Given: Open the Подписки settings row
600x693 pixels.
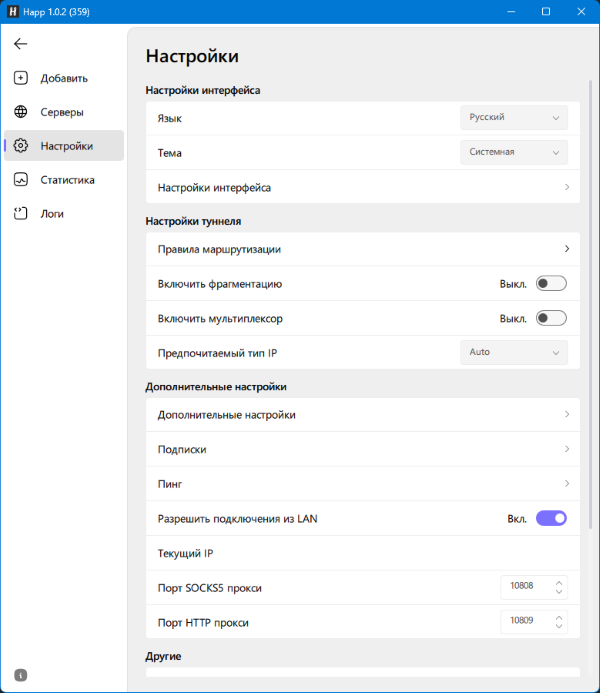Looking at the screenshot, I should 362,449.
